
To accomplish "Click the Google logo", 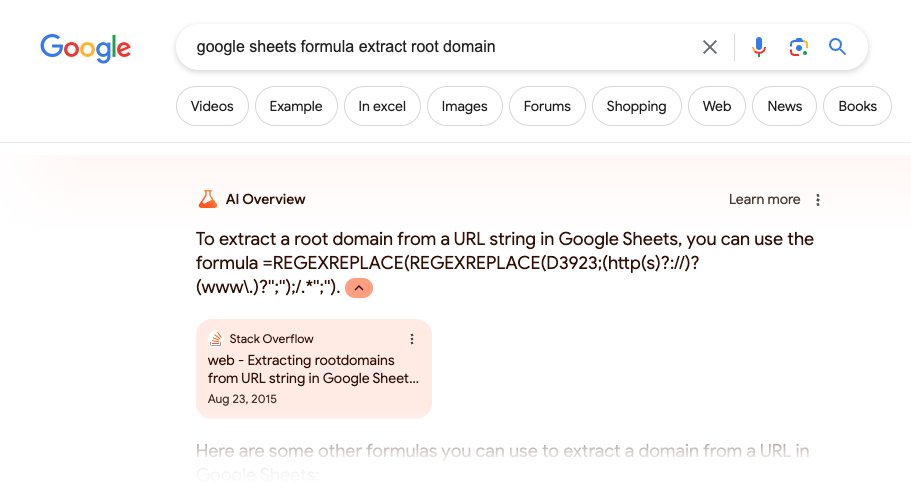I will (85, 48).
